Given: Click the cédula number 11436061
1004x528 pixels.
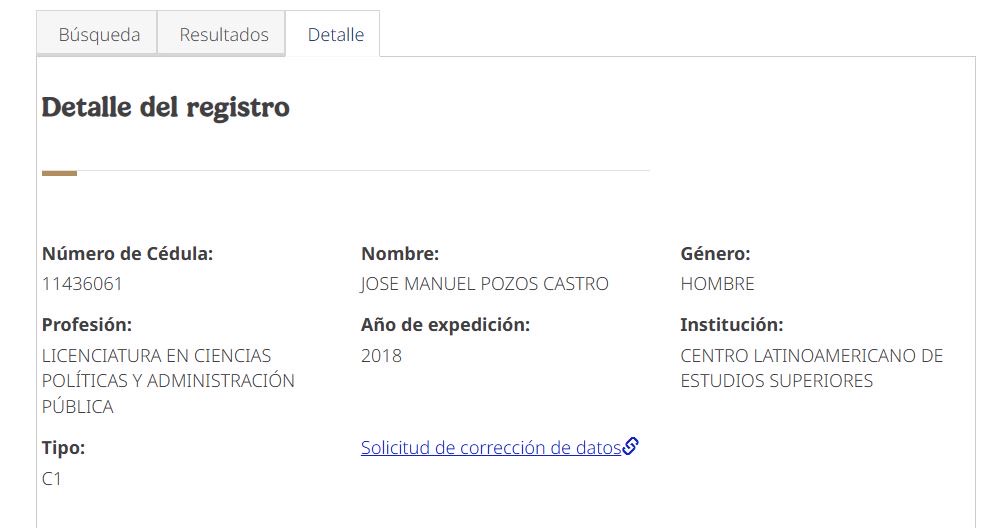Looking at the screenshot, I should tap(82, 284).
